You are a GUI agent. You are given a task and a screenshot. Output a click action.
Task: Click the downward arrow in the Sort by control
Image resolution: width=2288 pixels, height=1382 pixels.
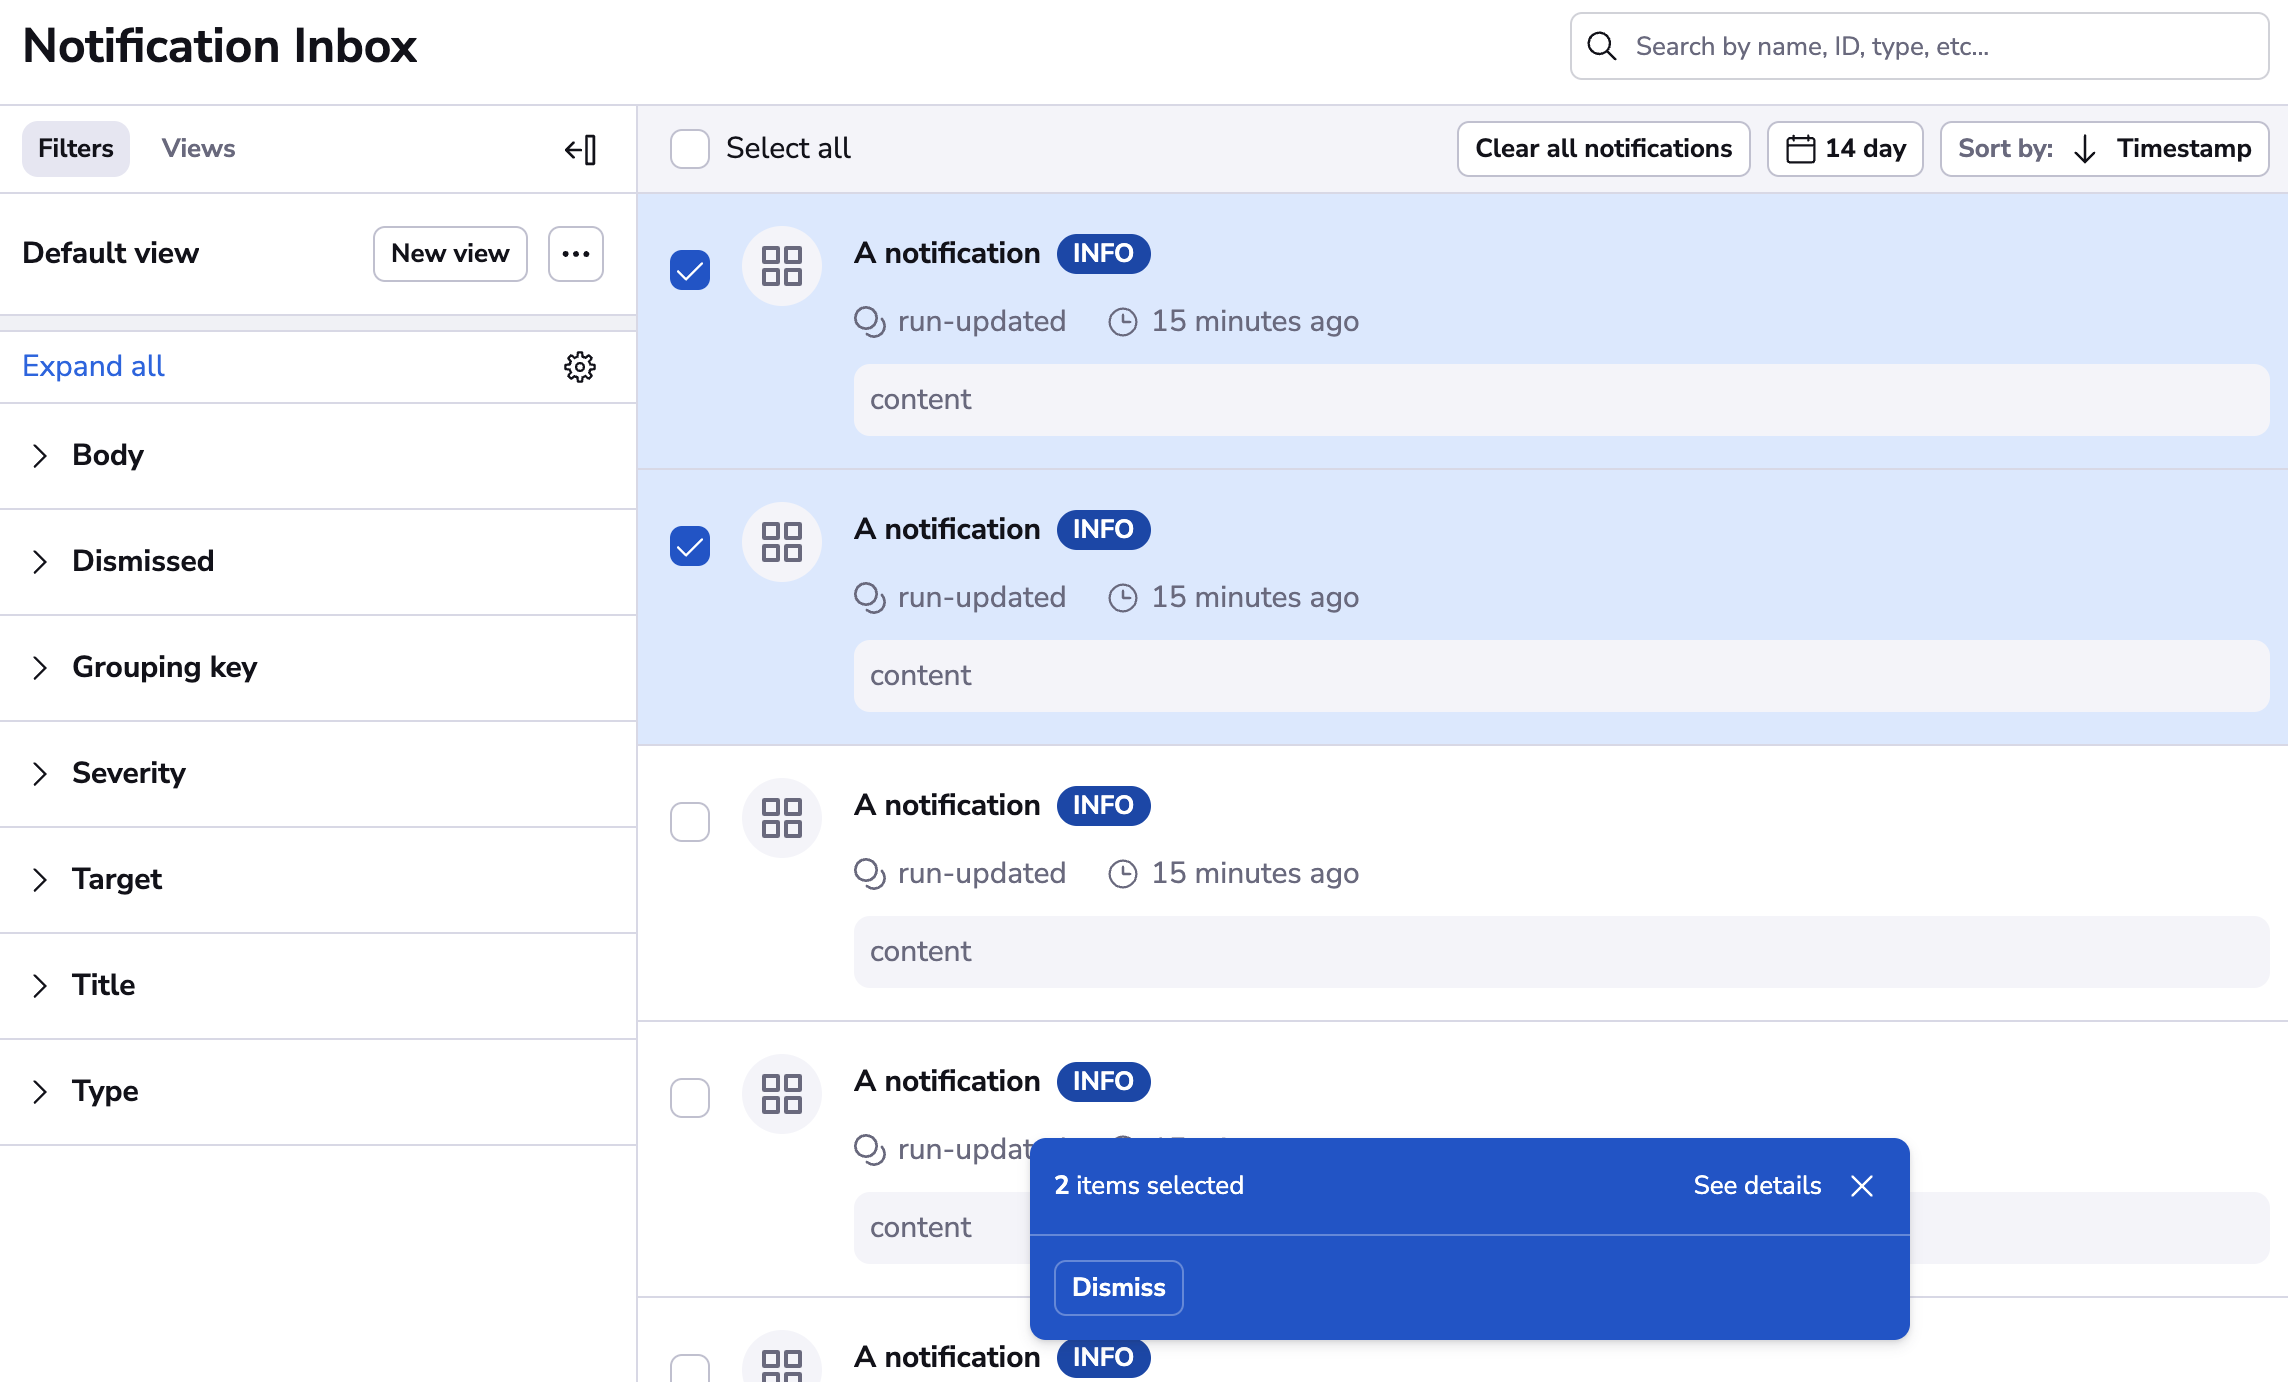pos(2083,148)
